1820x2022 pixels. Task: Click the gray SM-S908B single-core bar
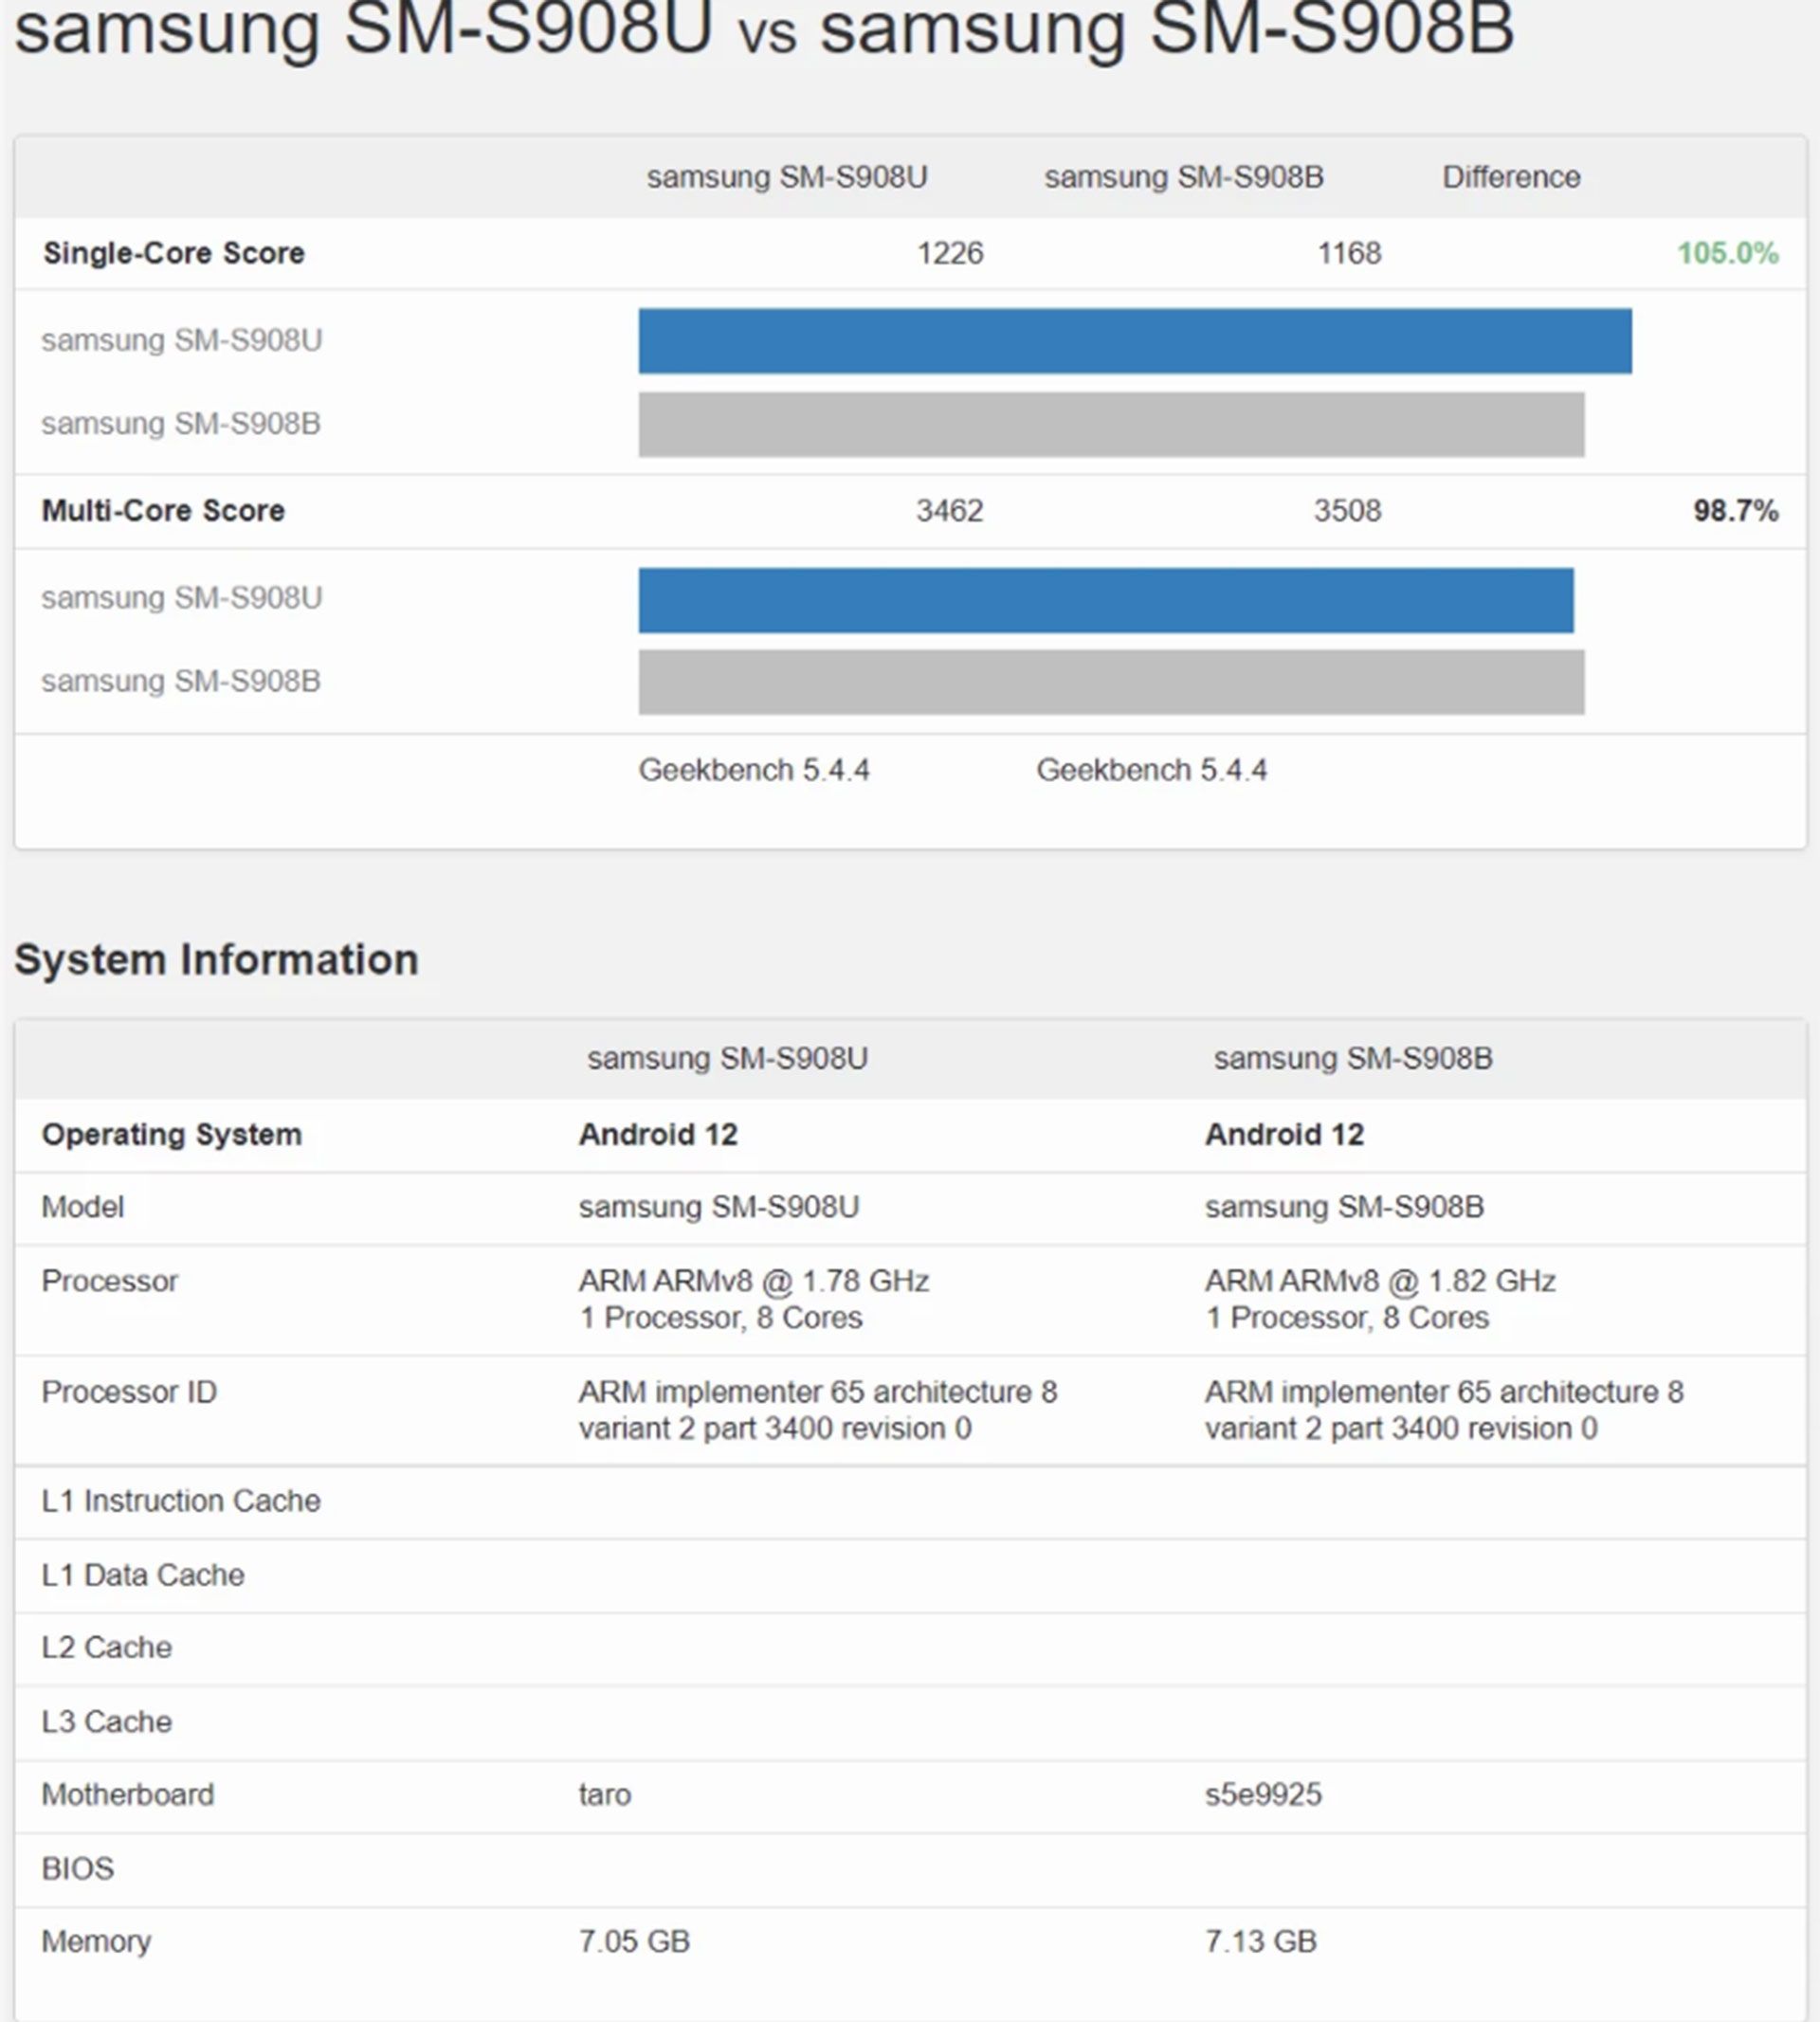1111,424
